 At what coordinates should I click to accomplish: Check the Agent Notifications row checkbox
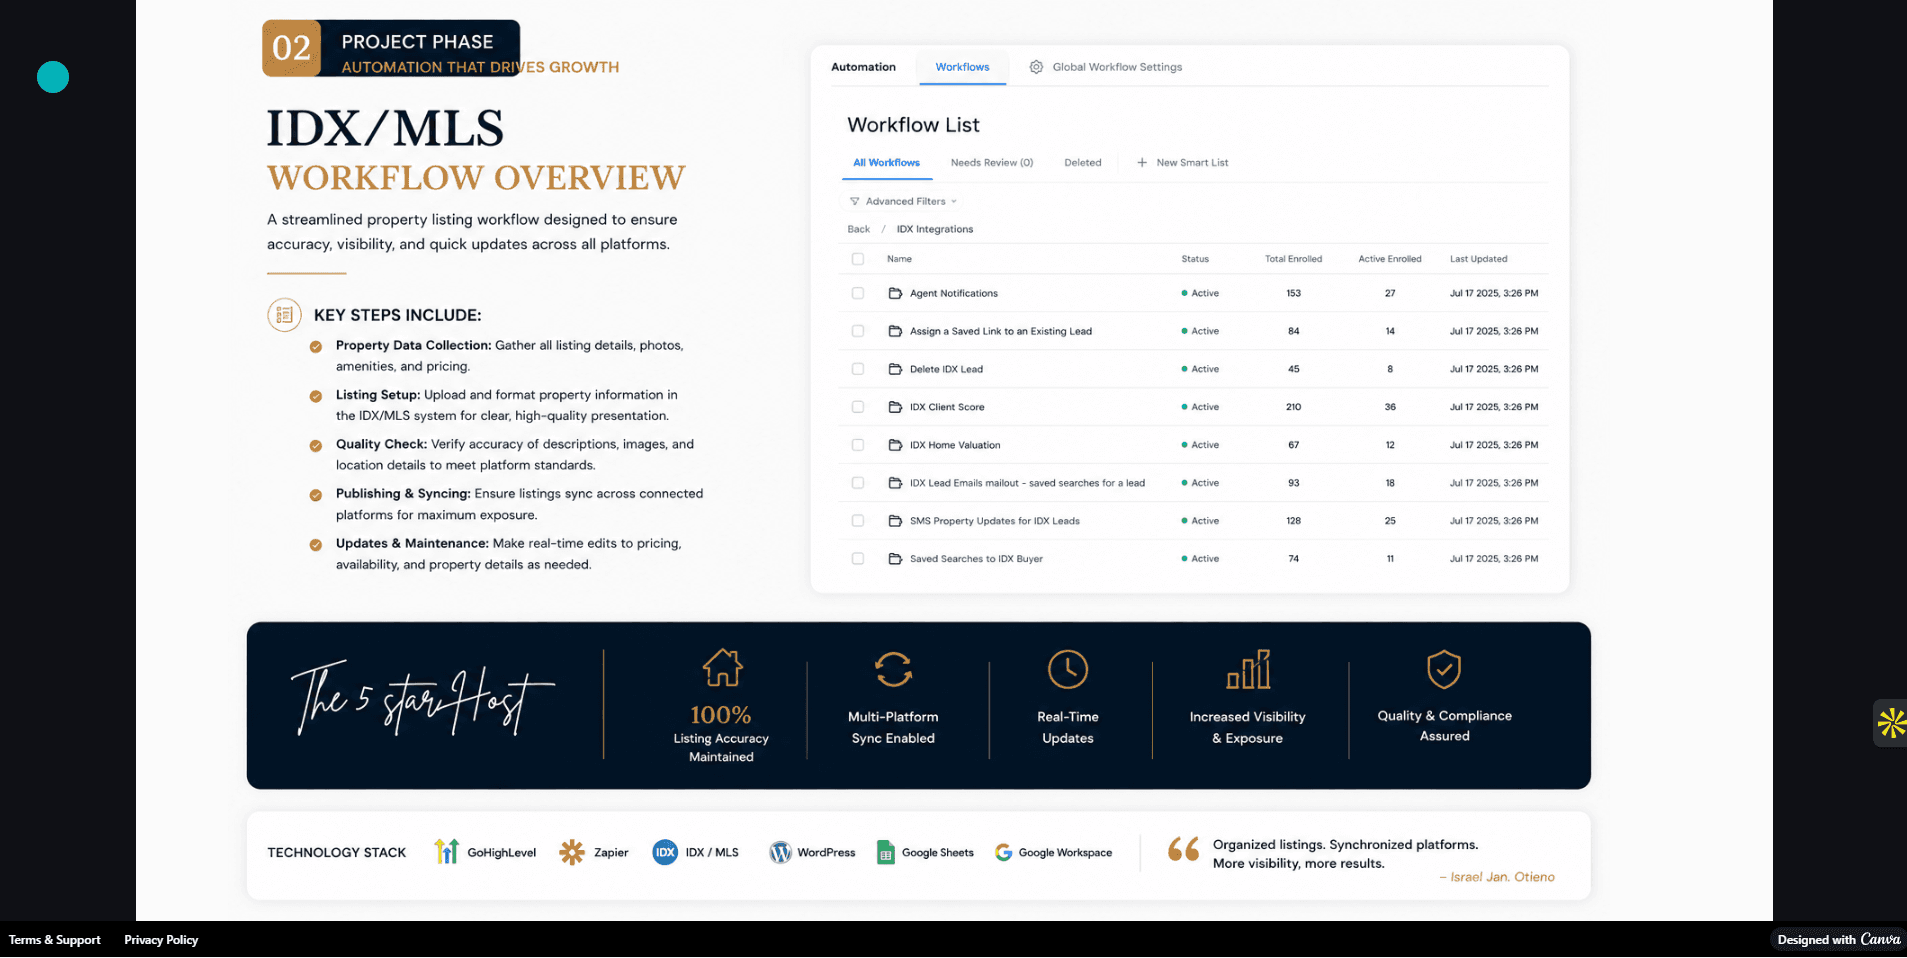coord(858,293)
